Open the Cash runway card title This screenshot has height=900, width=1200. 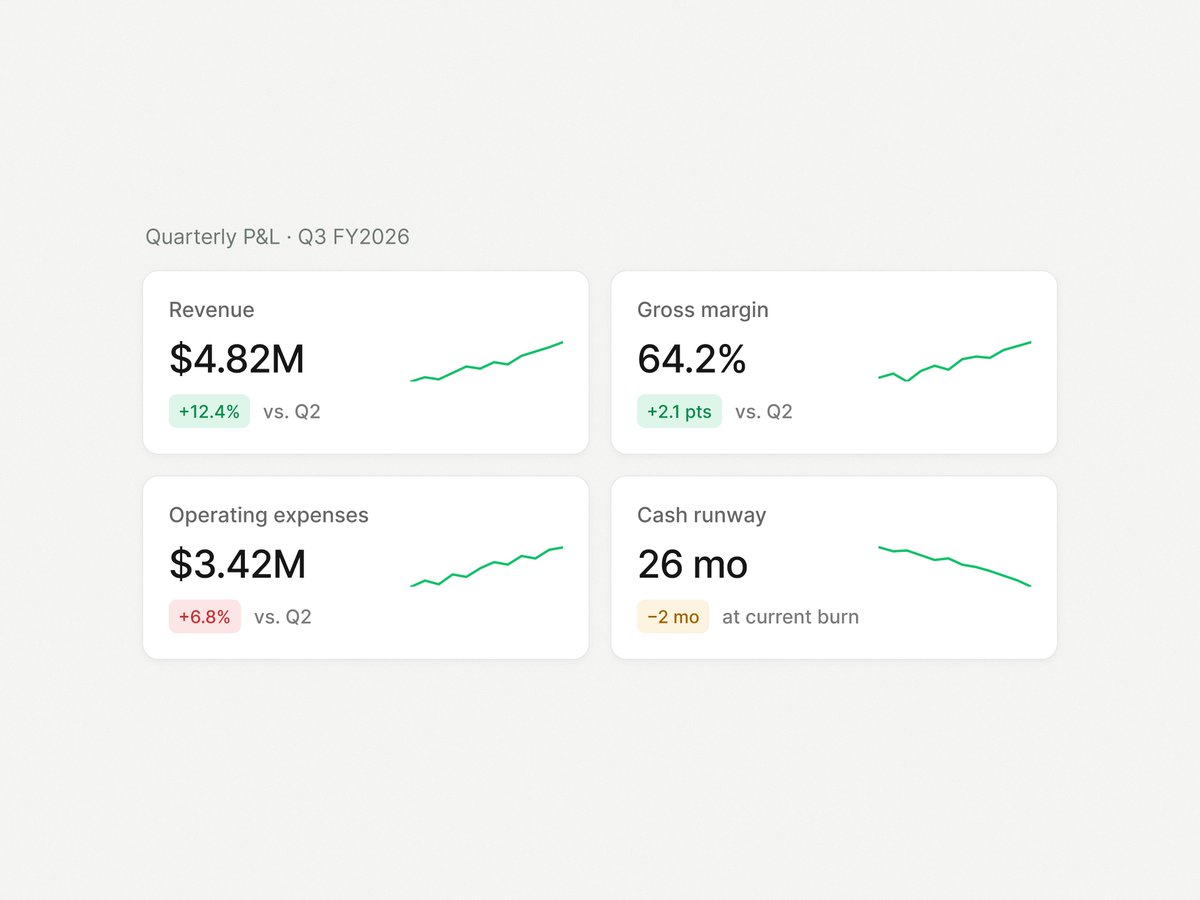[x=702, y=515]
